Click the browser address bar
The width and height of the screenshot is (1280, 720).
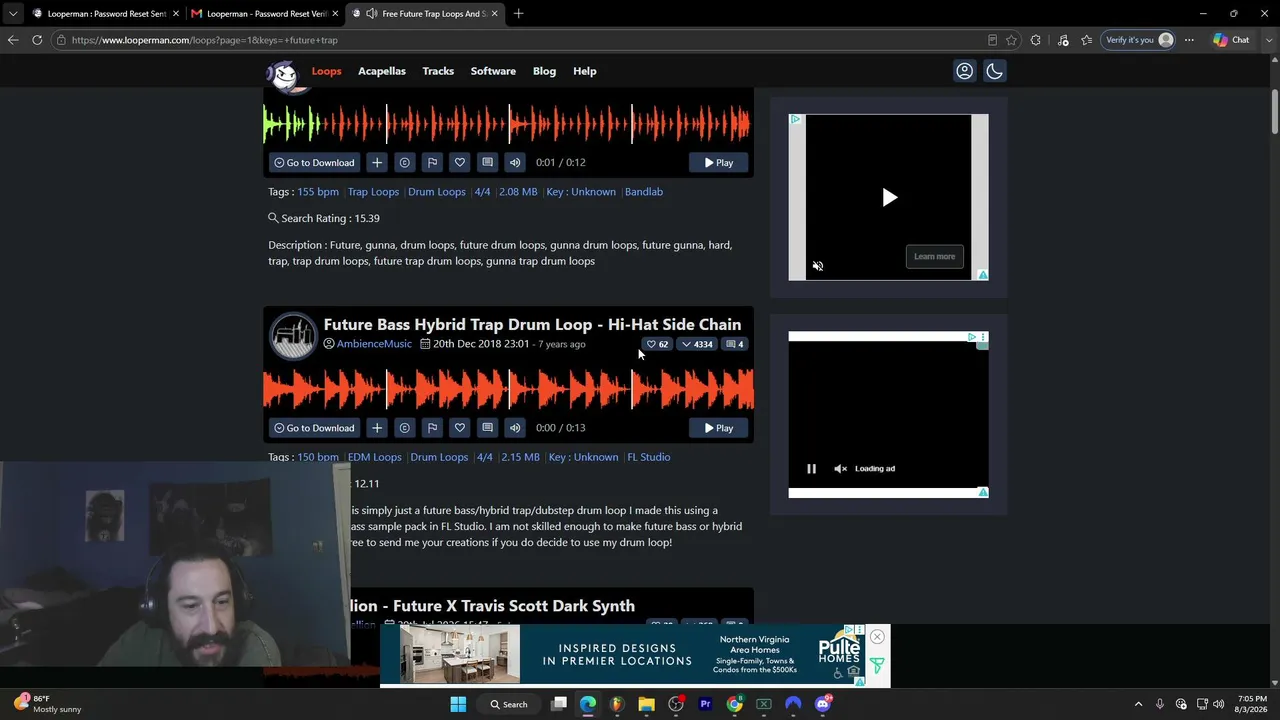tap(520, 40)
